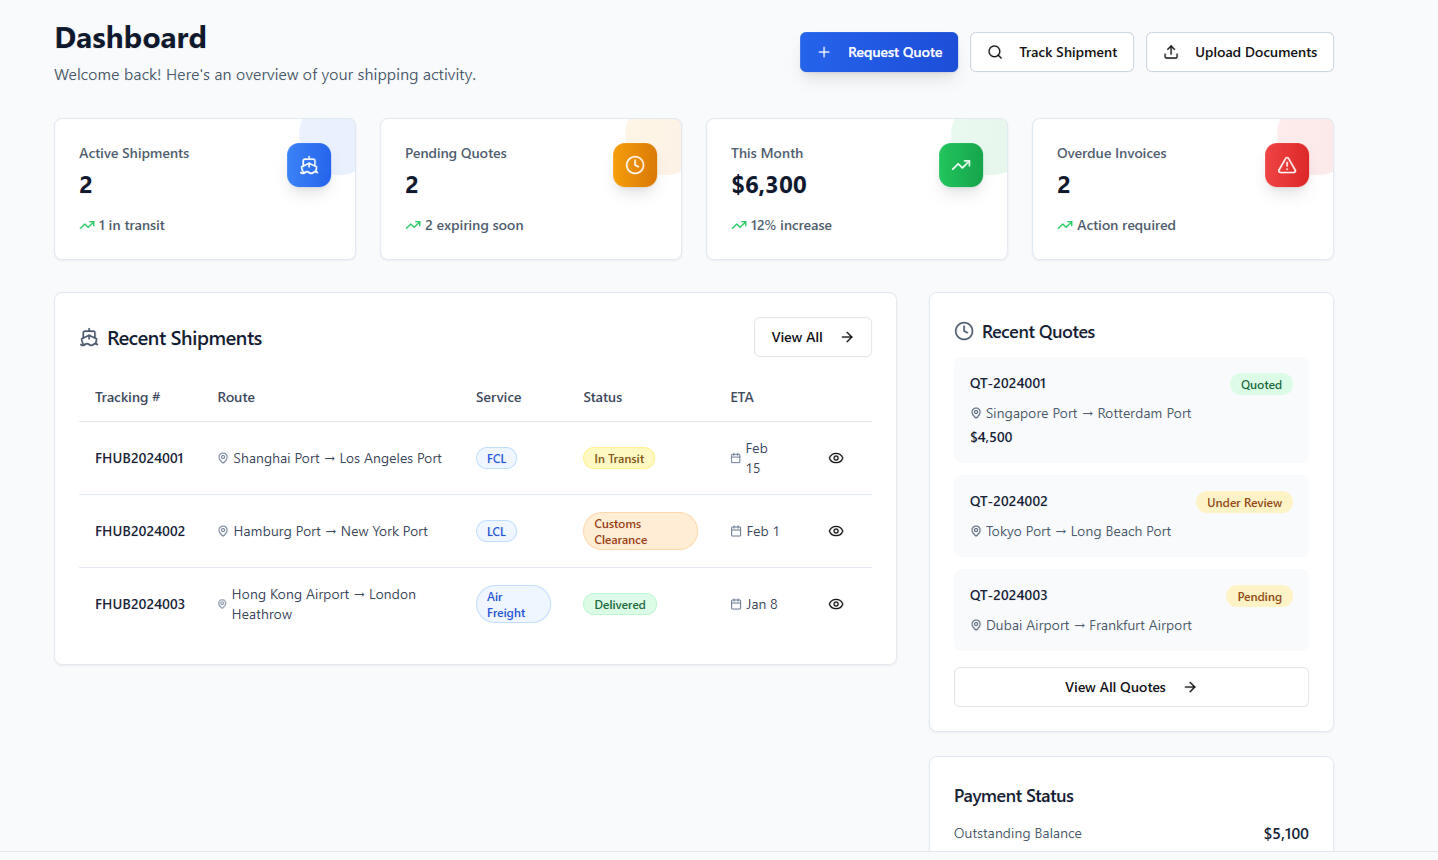
Task: Open the QT-2024003 Dubai Airport quote
Action: point(1130,610)
